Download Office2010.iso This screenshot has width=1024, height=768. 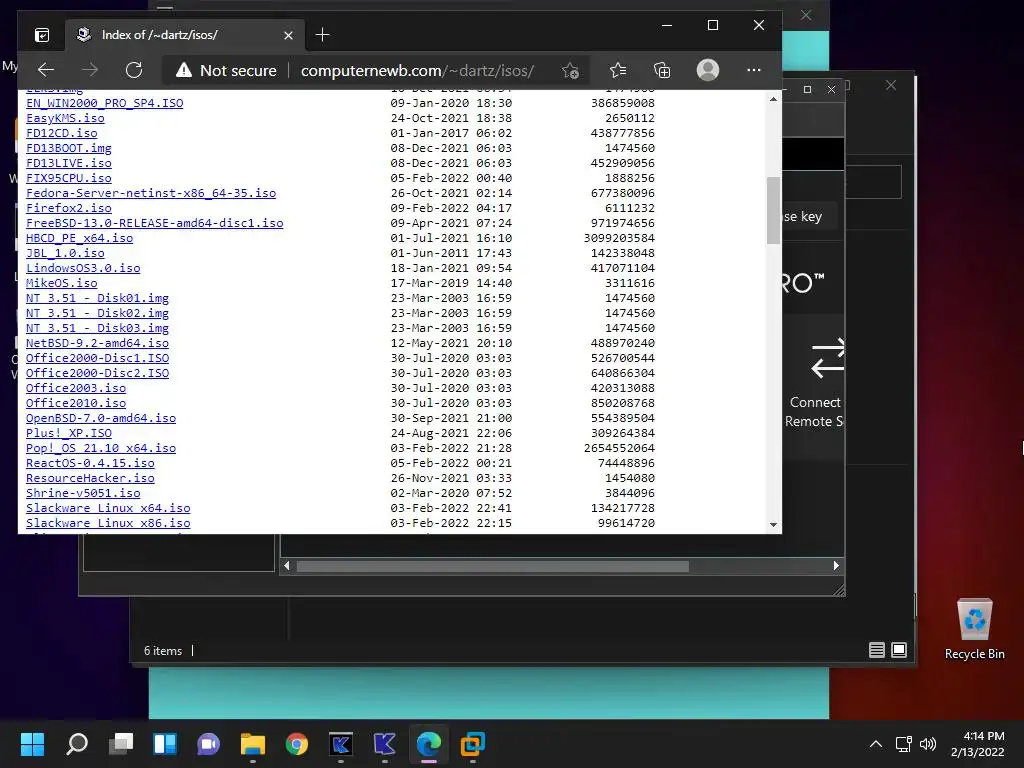pyautogui.click(x=76, y=404)
